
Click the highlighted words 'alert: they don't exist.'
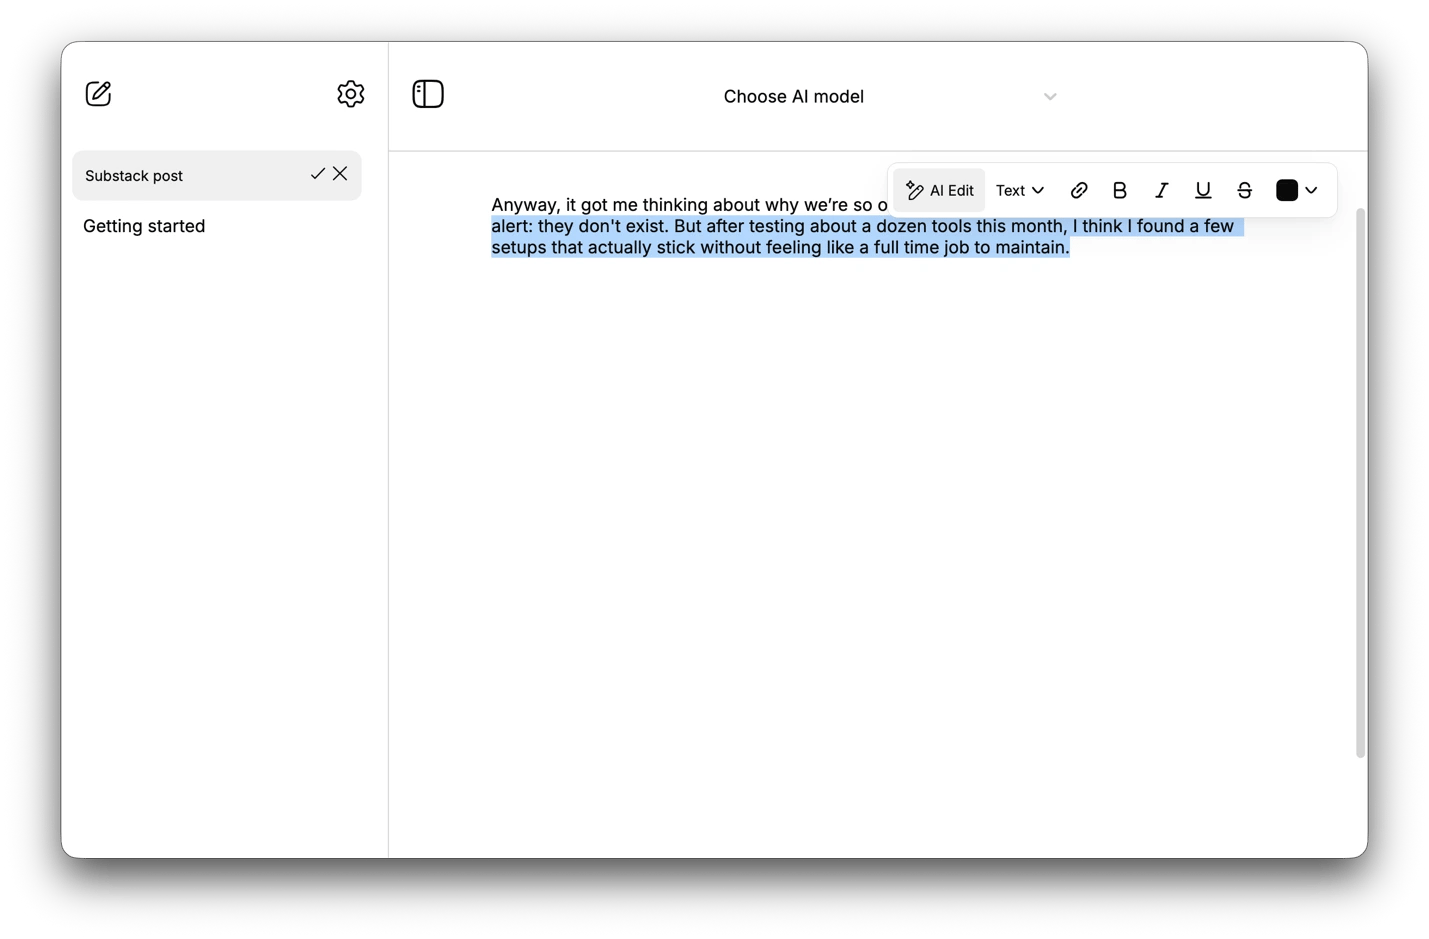click(580, 226)
